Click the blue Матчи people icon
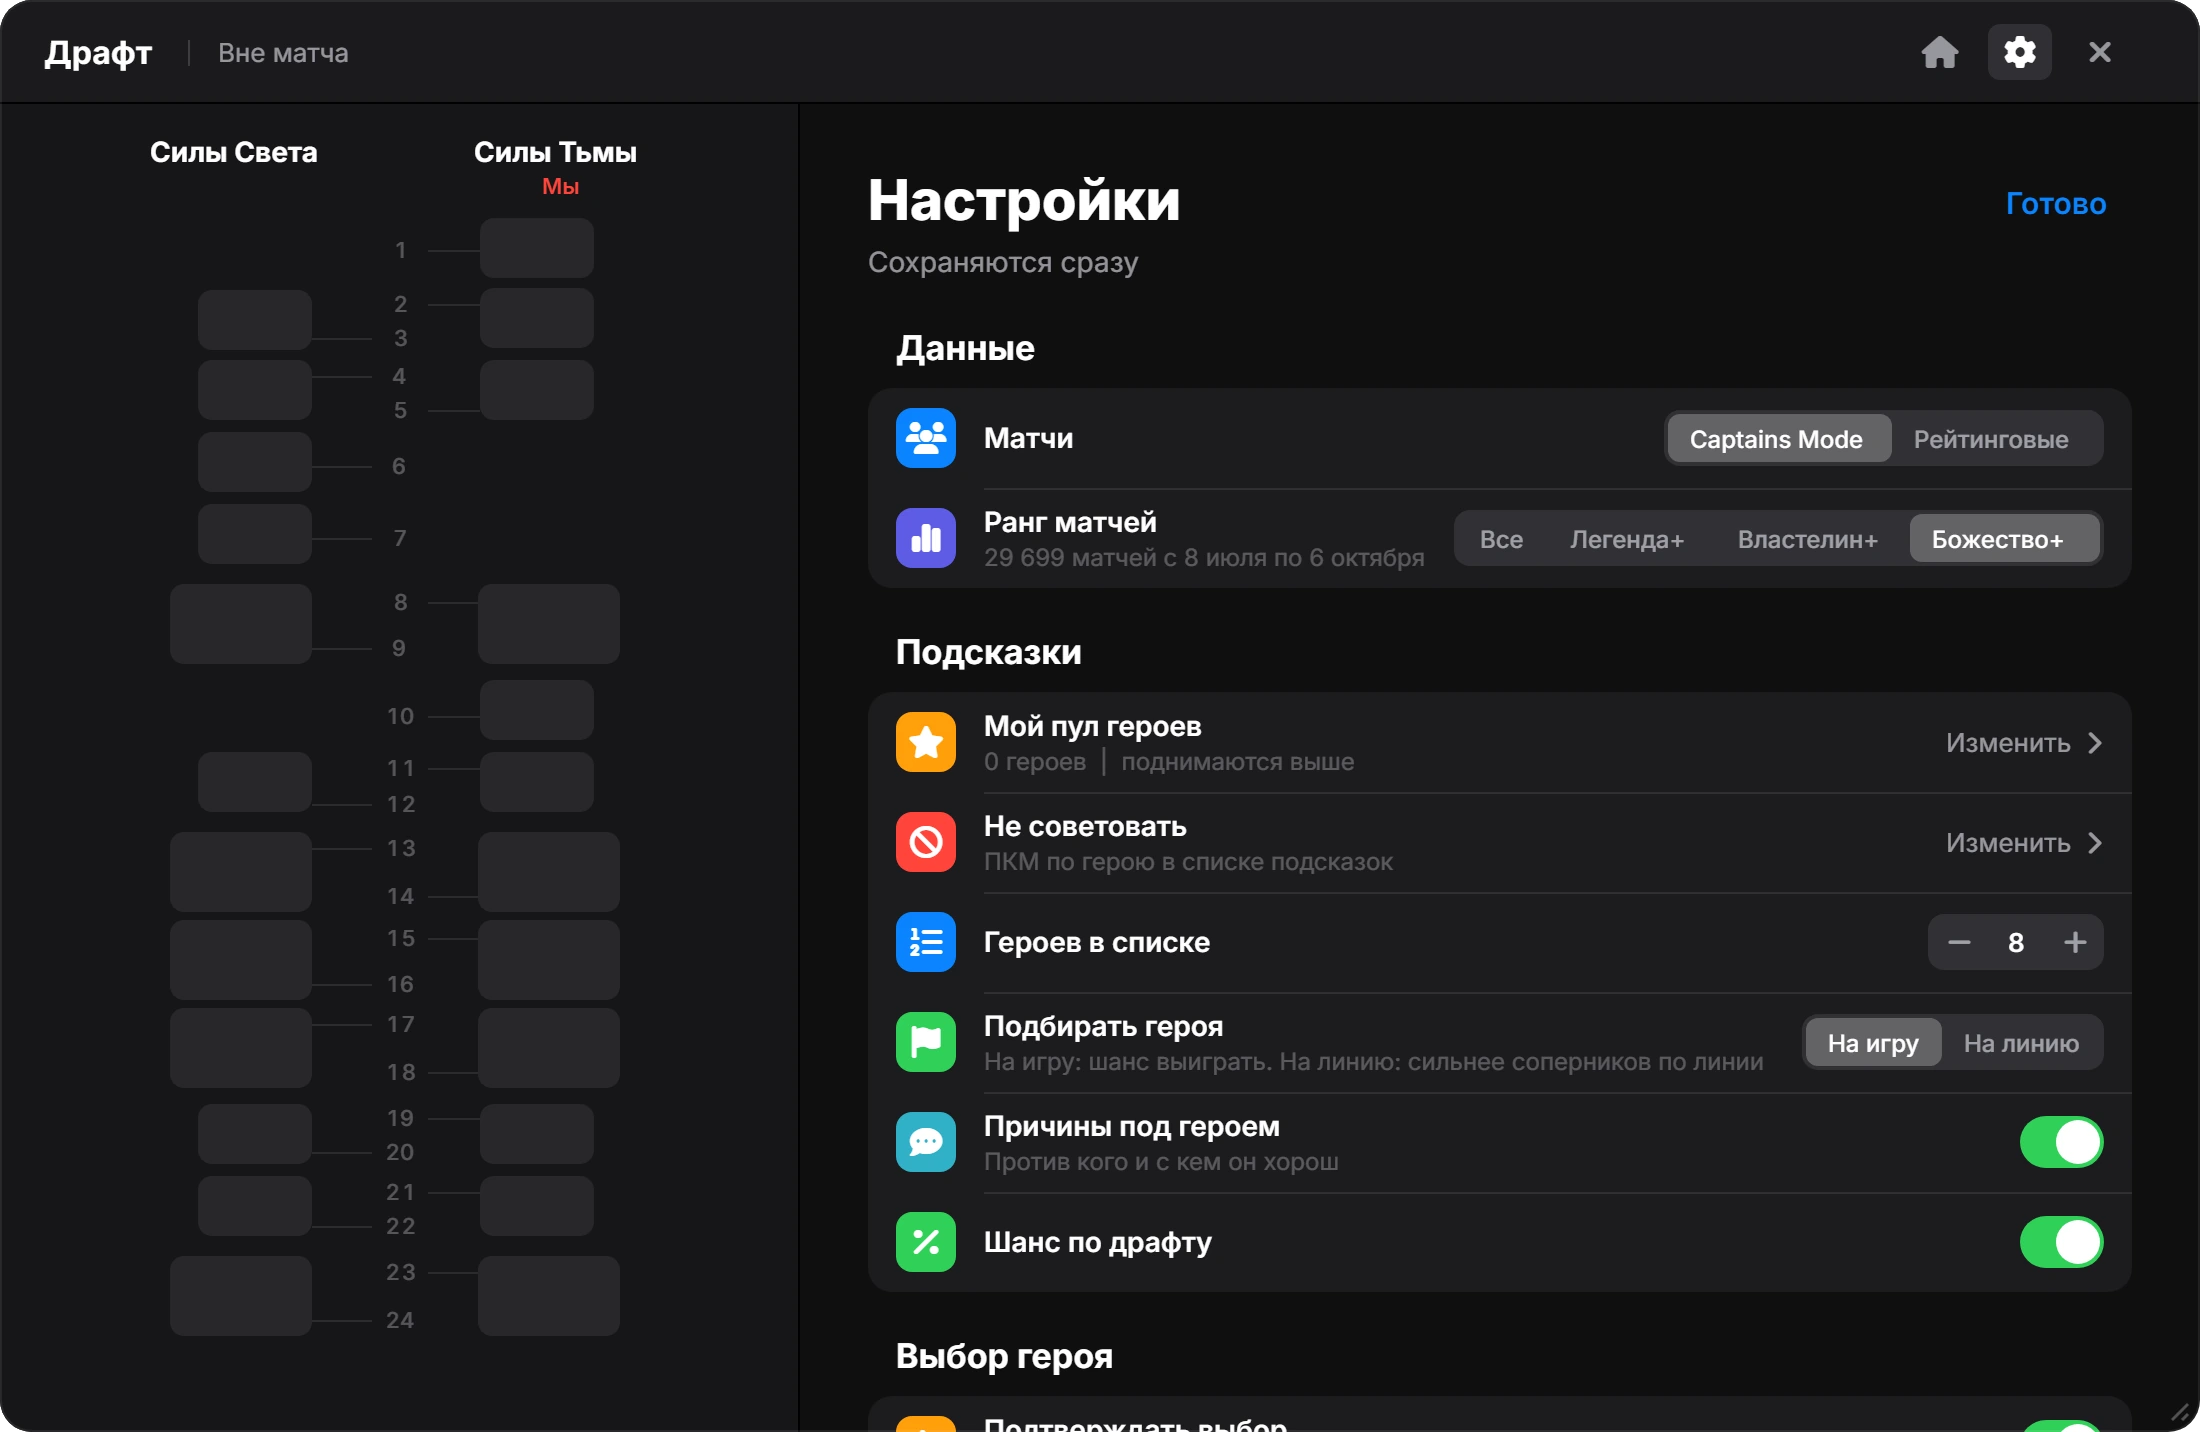 point(926,438)
